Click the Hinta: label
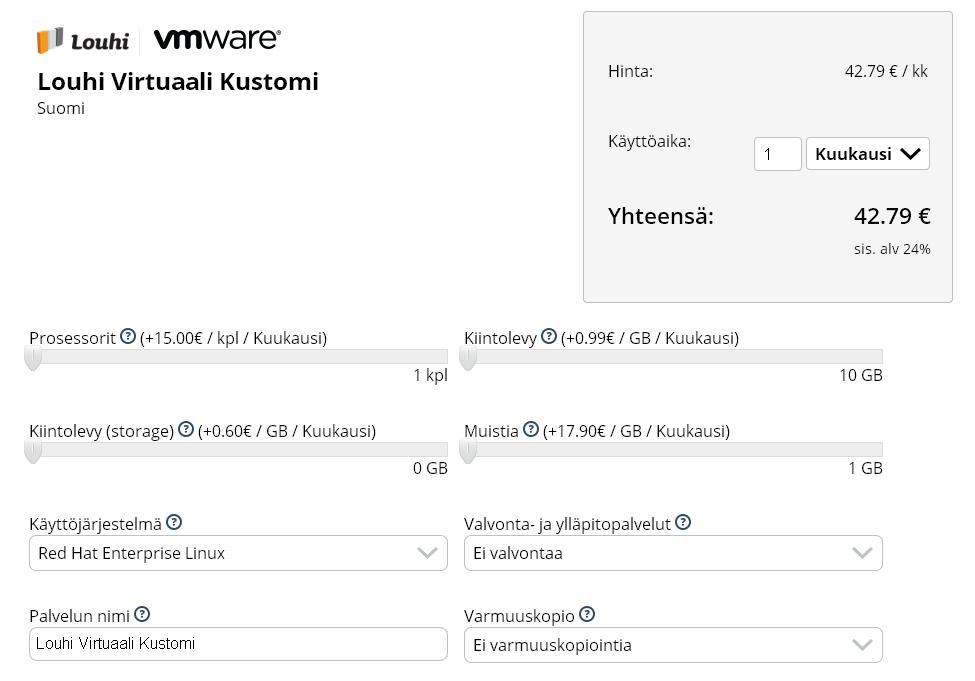Screen dimensions: 975x681 pyautogui.click(x=631, y=72)
